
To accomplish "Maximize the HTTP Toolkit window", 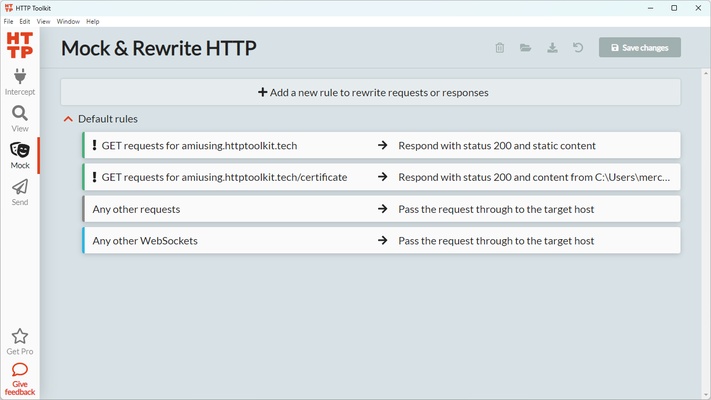I will (x=674, y=8).
